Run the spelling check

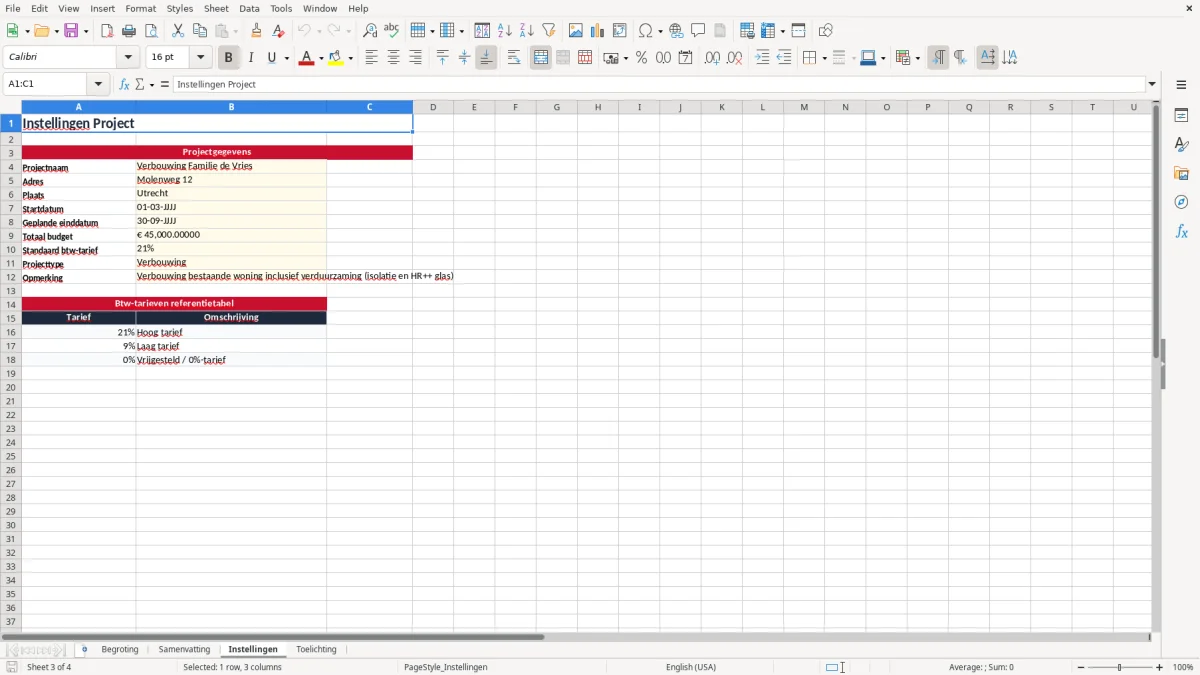392,31
